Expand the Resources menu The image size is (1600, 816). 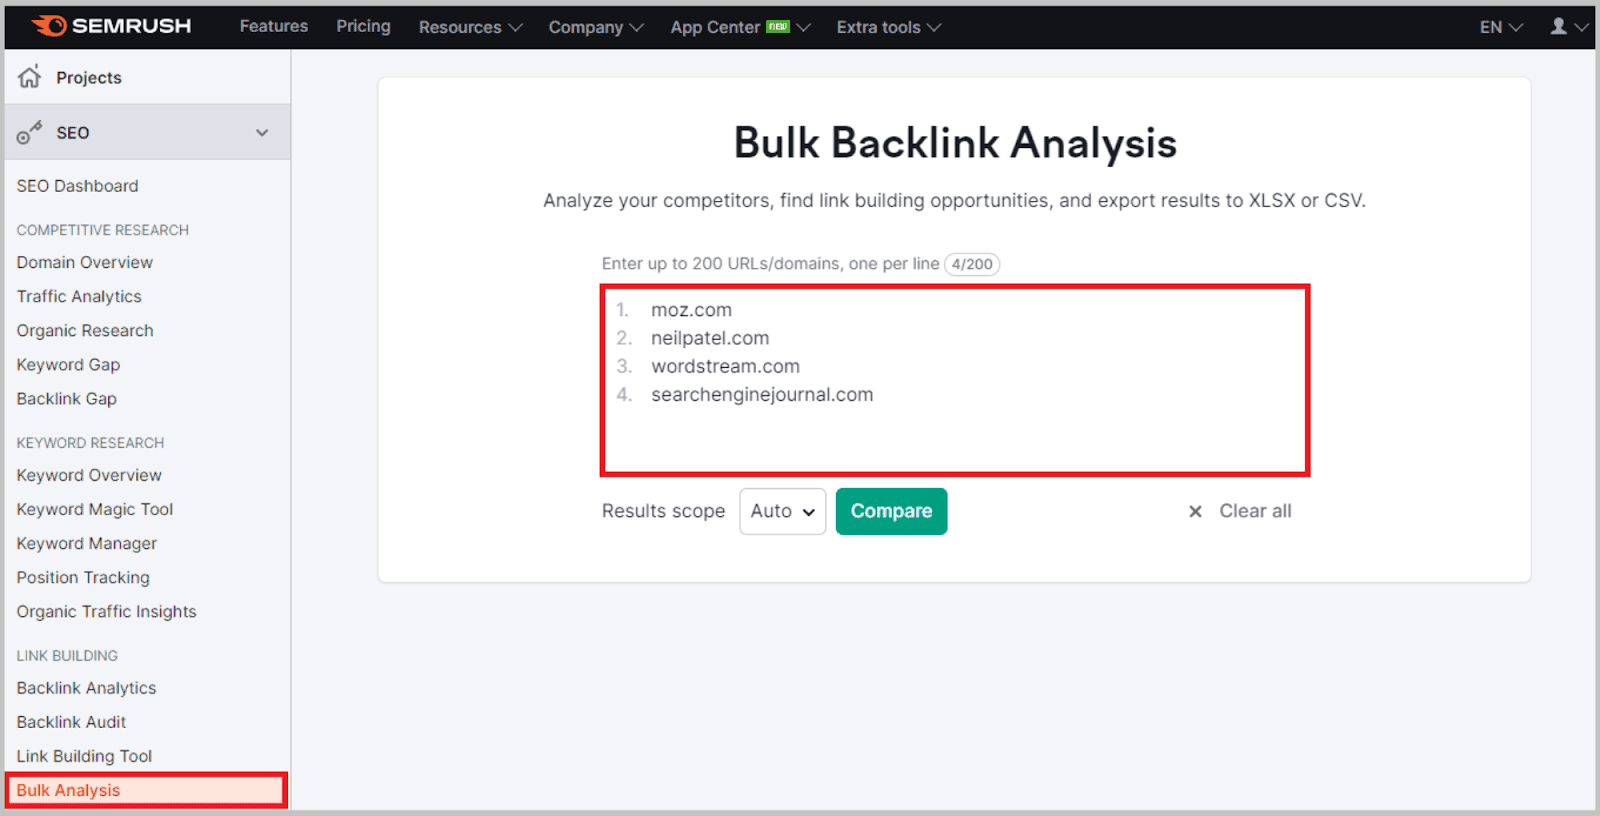coord(470,27)
